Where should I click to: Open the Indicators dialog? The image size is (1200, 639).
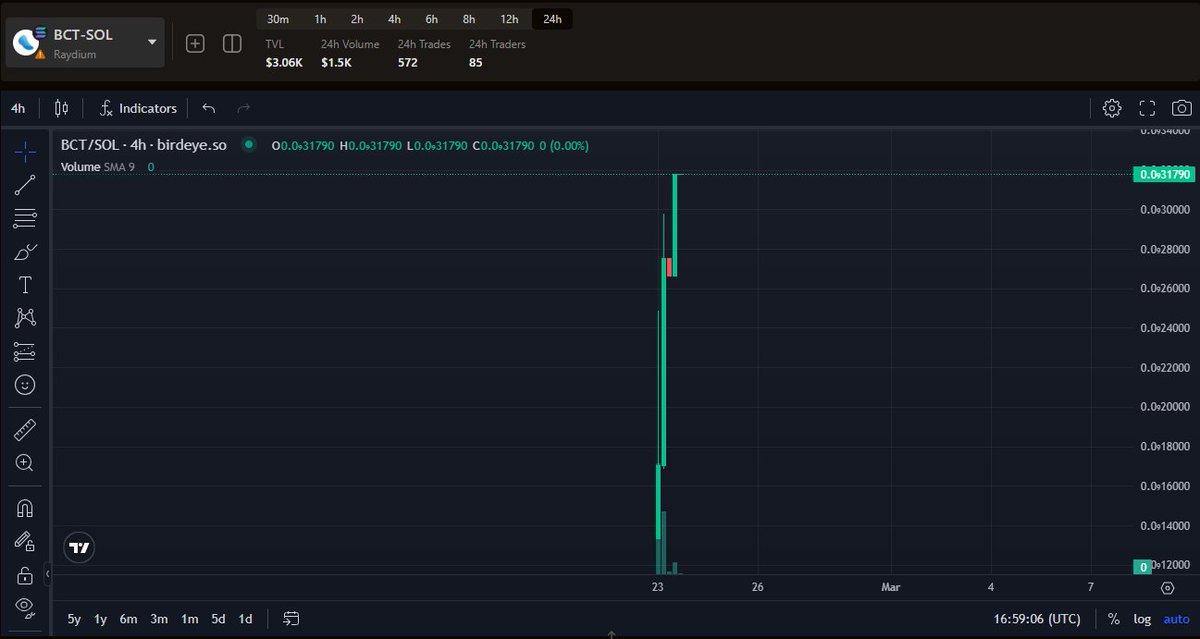click(138, 108)
